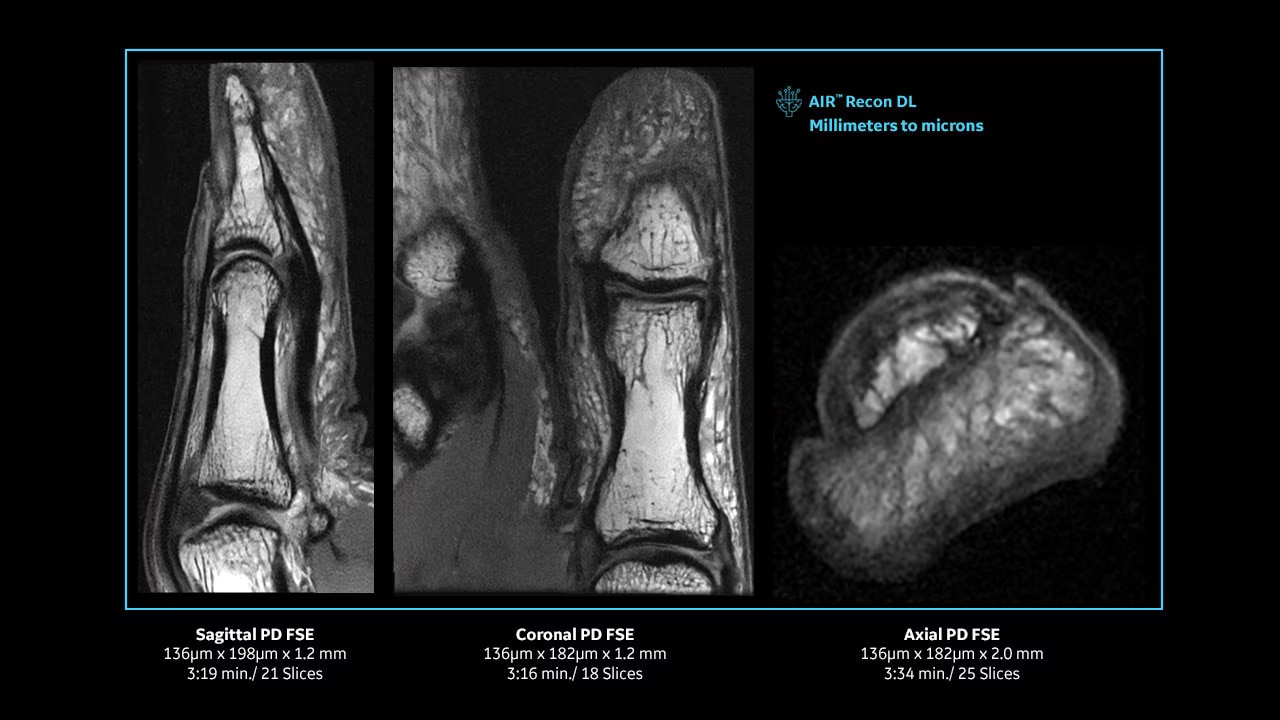Open the coronal MRI toe image

(573, 330)
